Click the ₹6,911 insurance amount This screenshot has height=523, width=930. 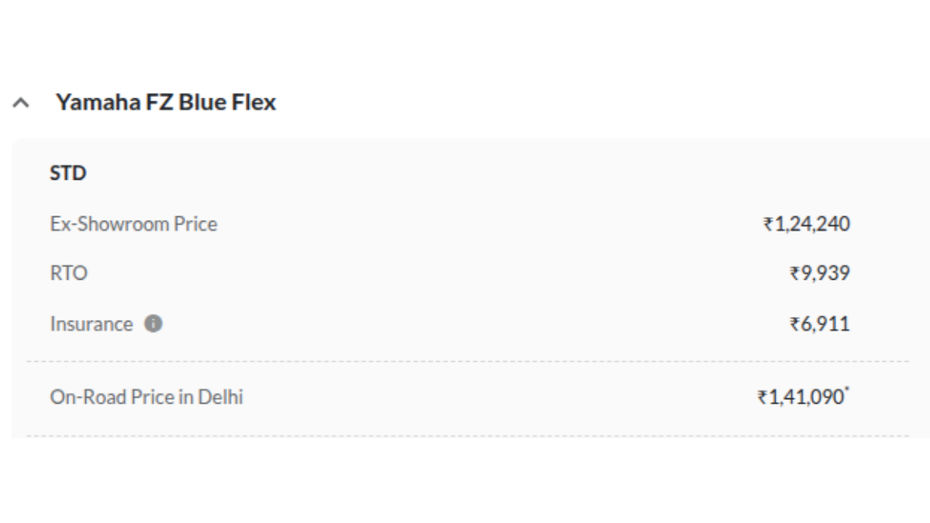[x=820, y=324]
